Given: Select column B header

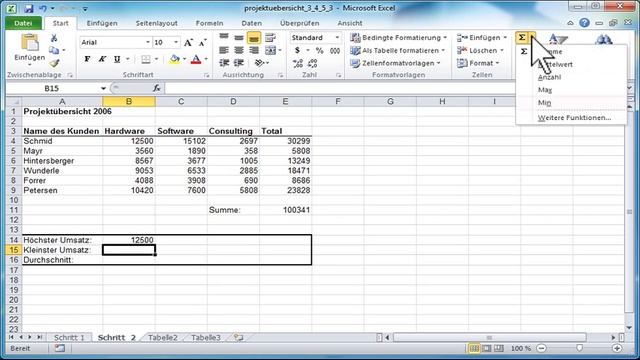Looking at the screenshot, I should click(x=129, y=101).
